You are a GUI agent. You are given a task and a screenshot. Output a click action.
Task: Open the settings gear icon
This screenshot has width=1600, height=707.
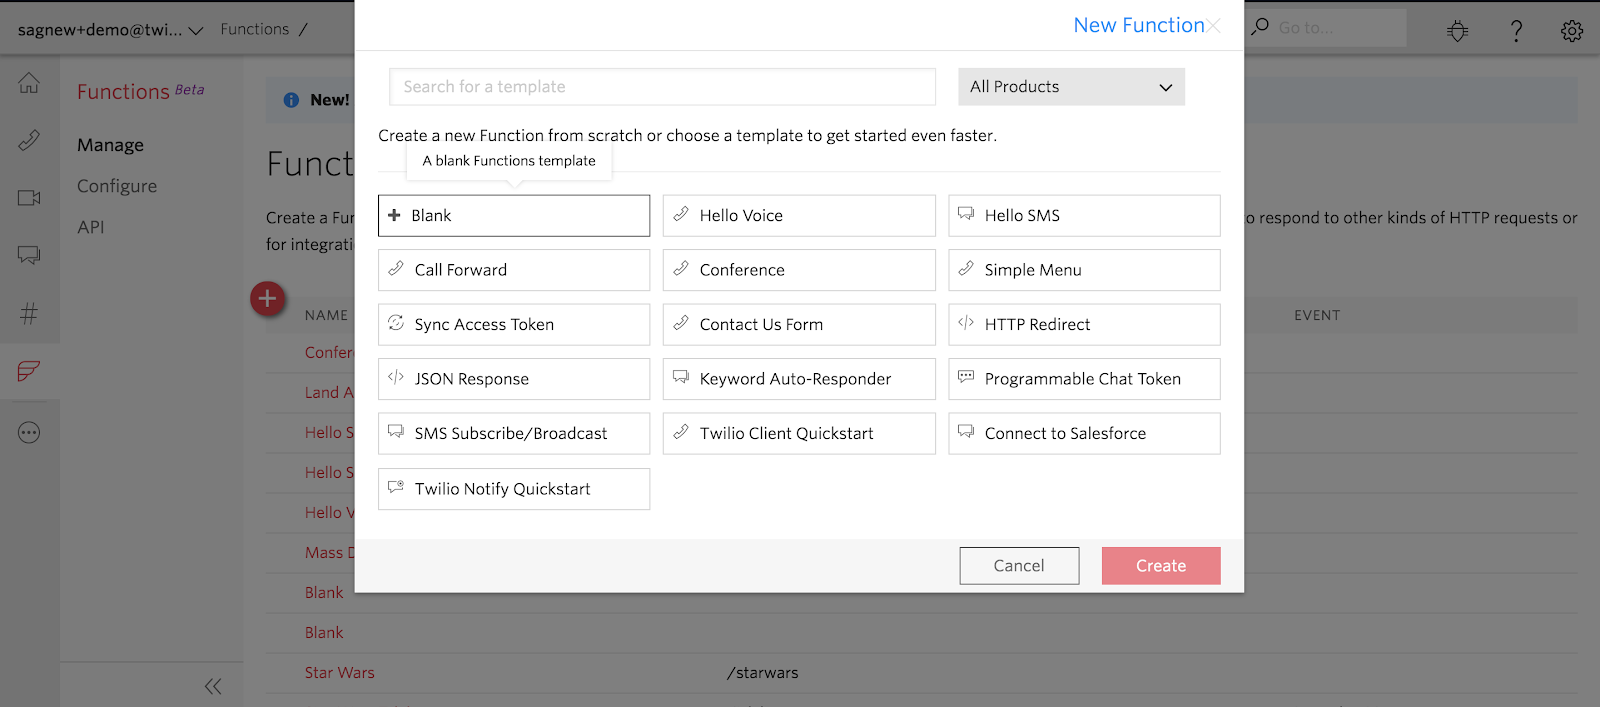pos(1572,31)
